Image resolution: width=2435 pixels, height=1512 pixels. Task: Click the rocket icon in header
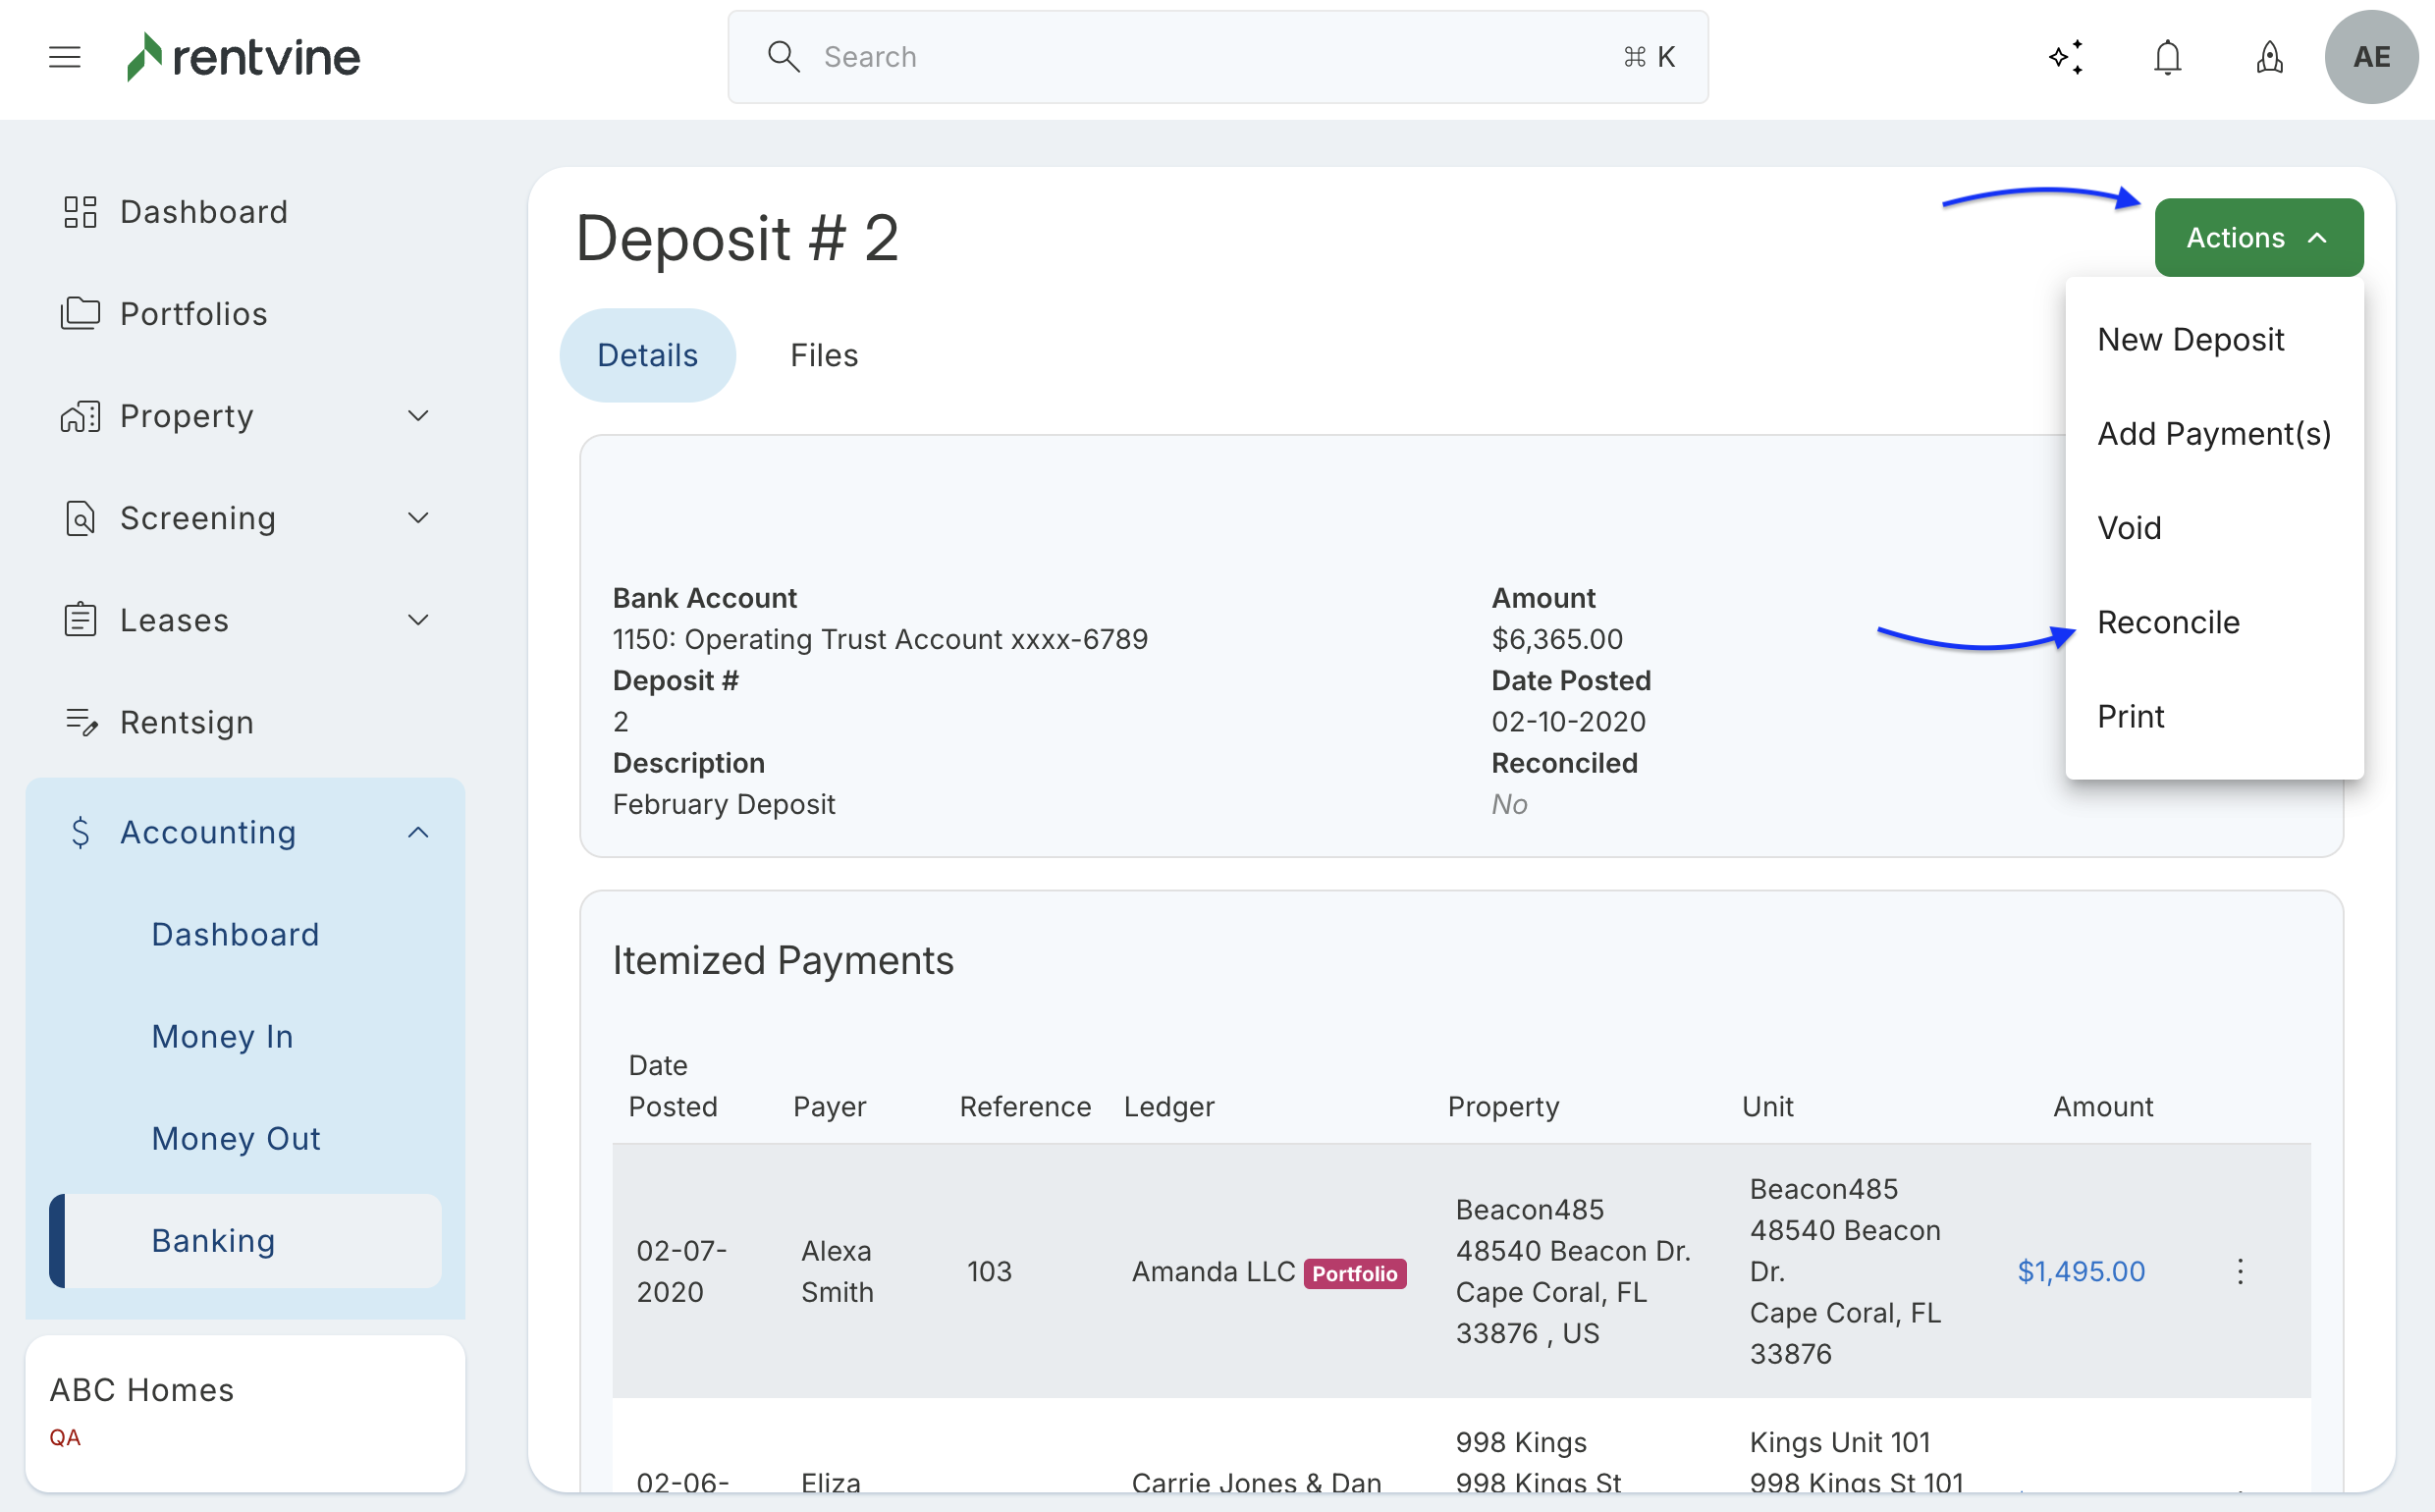2269,57
